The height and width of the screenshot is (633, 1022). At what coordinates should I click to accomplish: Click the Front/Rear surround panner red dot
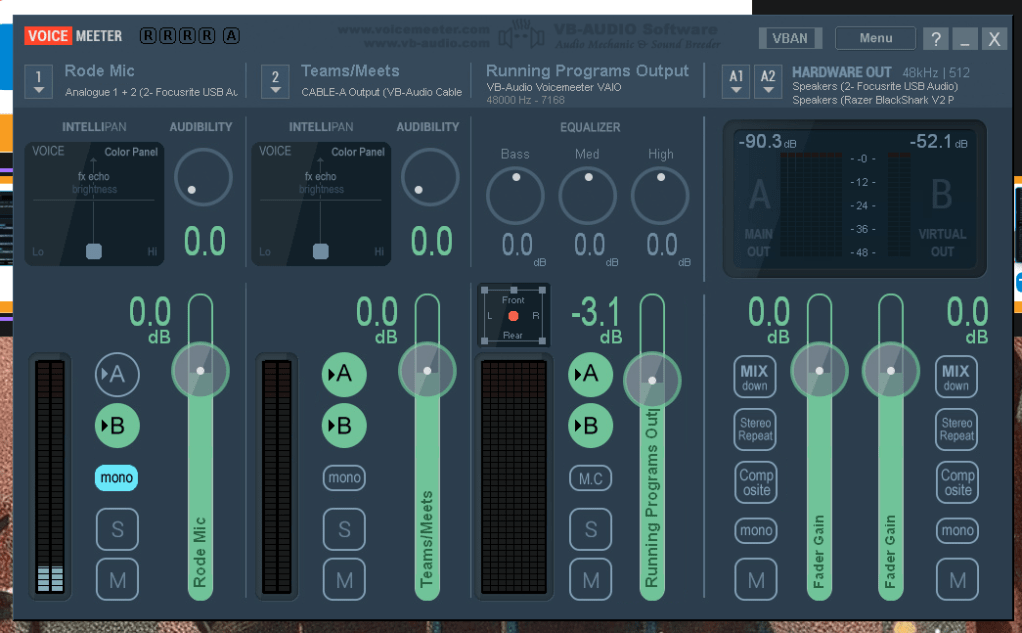pos(514,316)
